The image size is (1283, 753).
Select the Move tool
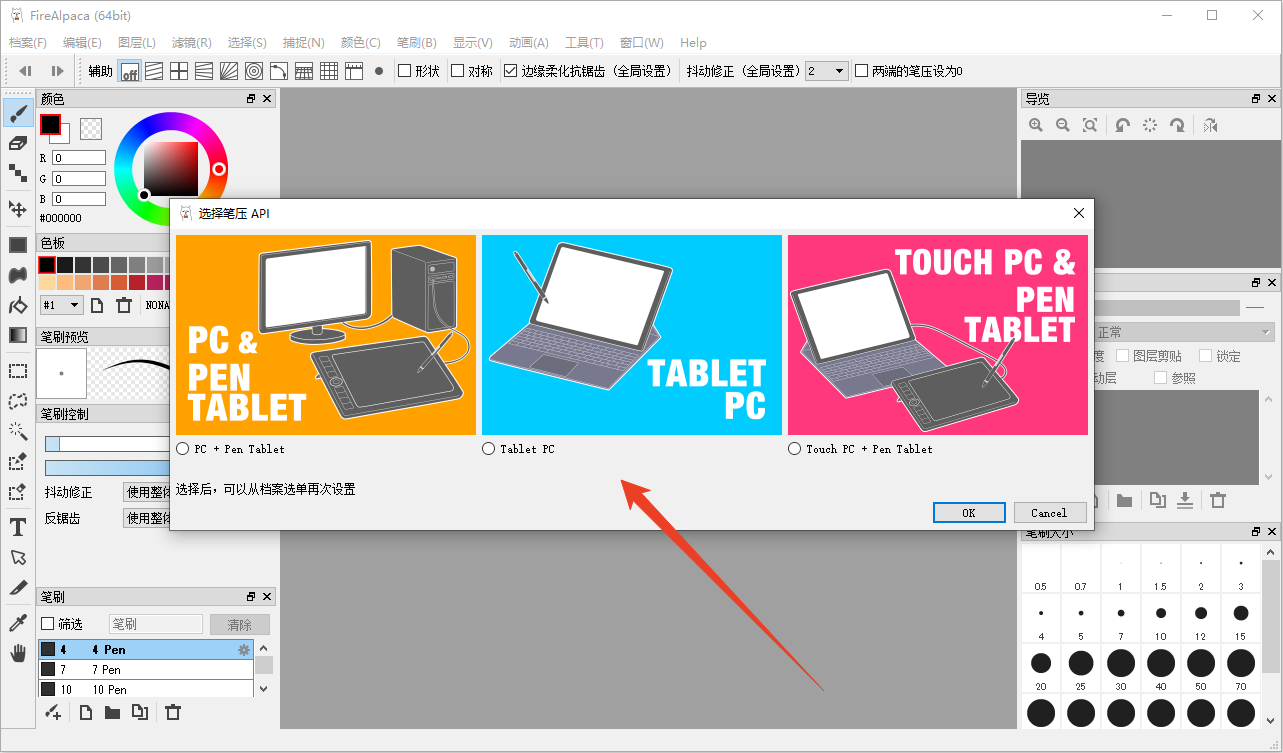[17, 208]
